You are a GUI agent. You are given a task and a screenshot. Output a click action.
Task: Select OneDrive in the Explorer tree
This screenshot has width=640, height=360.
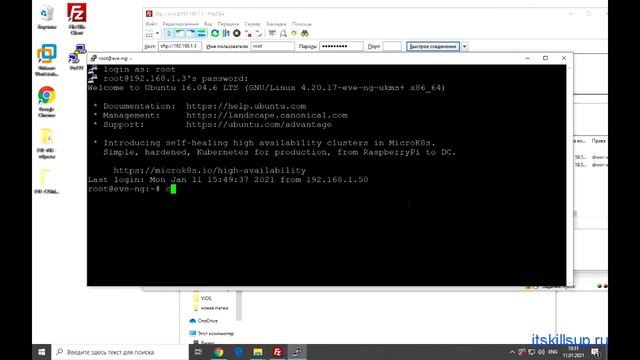204,321
